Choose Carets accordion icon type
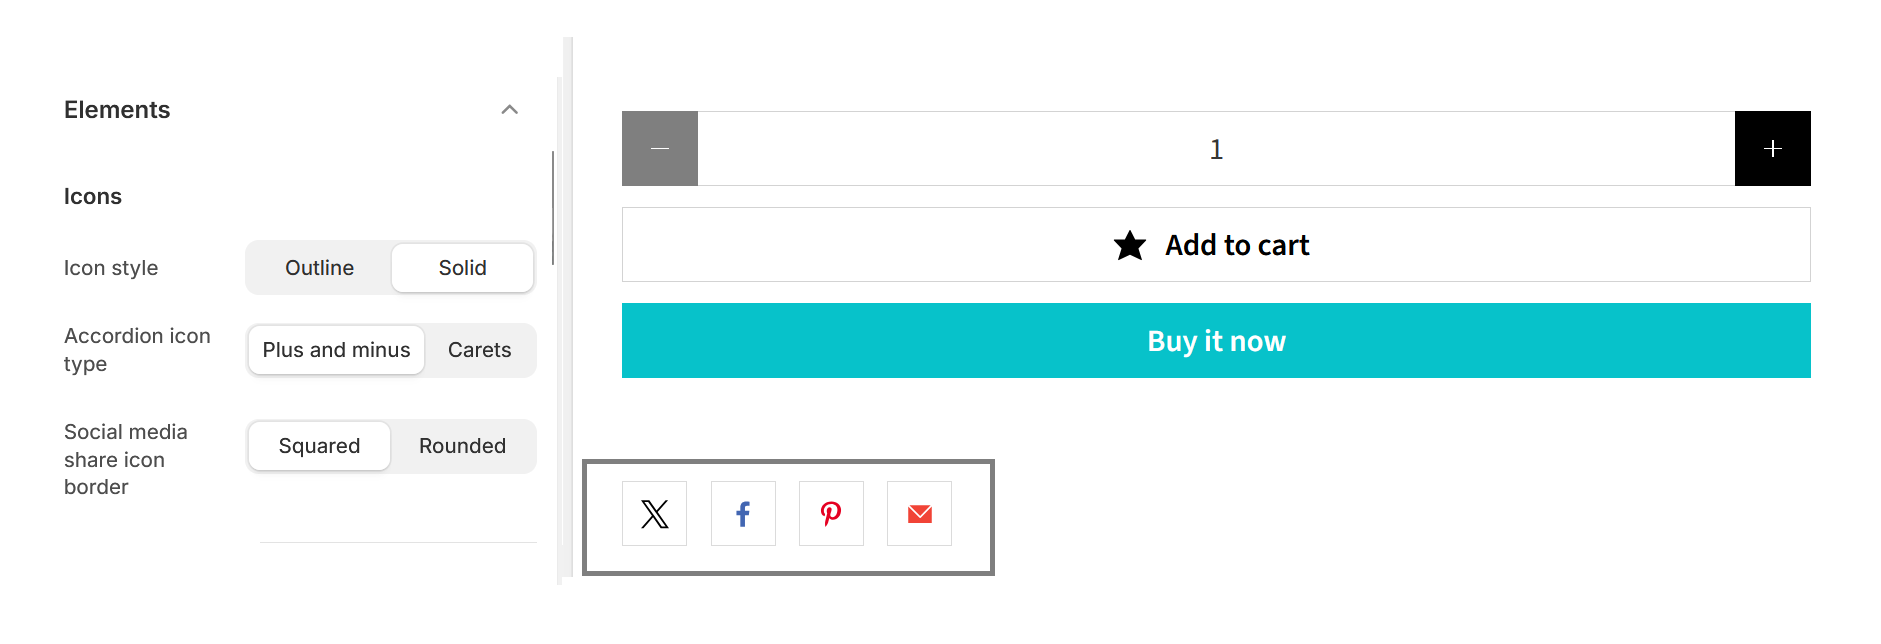 [x=479, y=350]
